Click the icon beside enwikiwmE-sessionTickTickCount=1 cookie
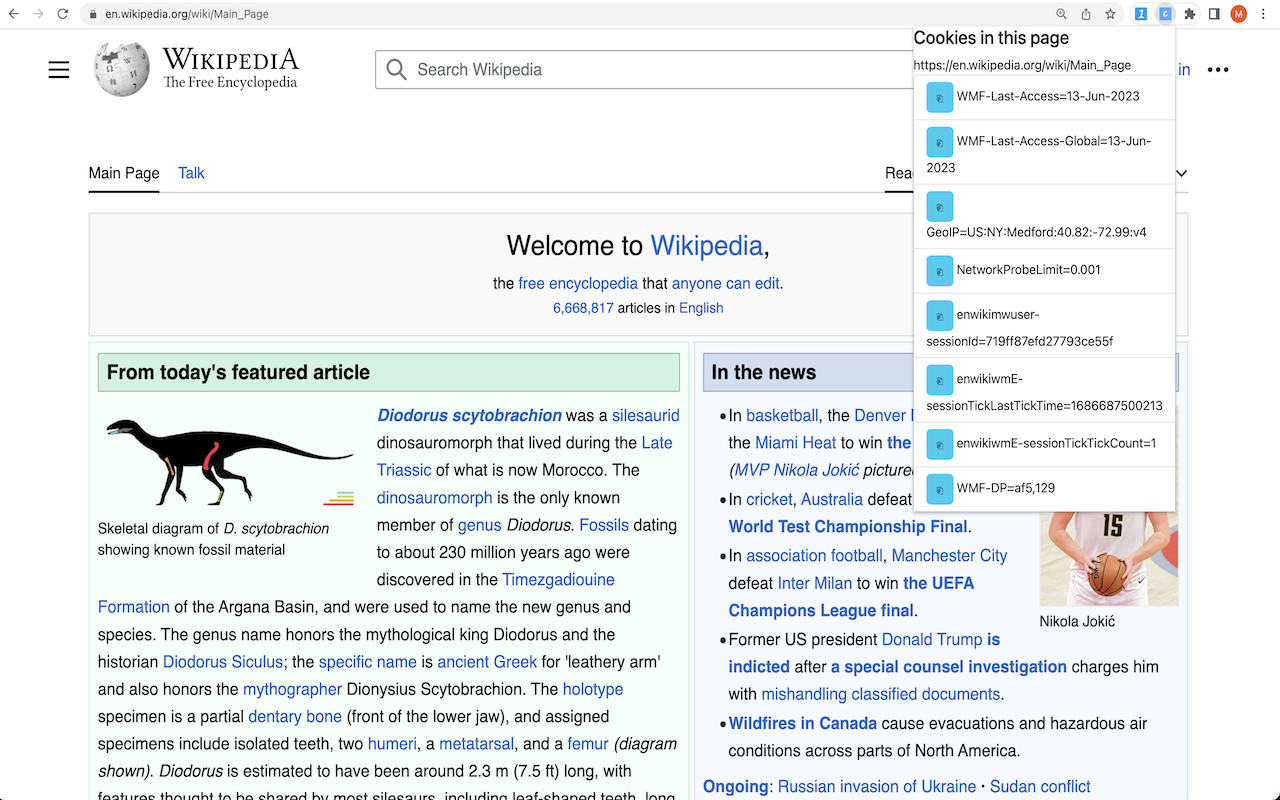Viewport: 1280px width, 800px height. tap(939, 443)
